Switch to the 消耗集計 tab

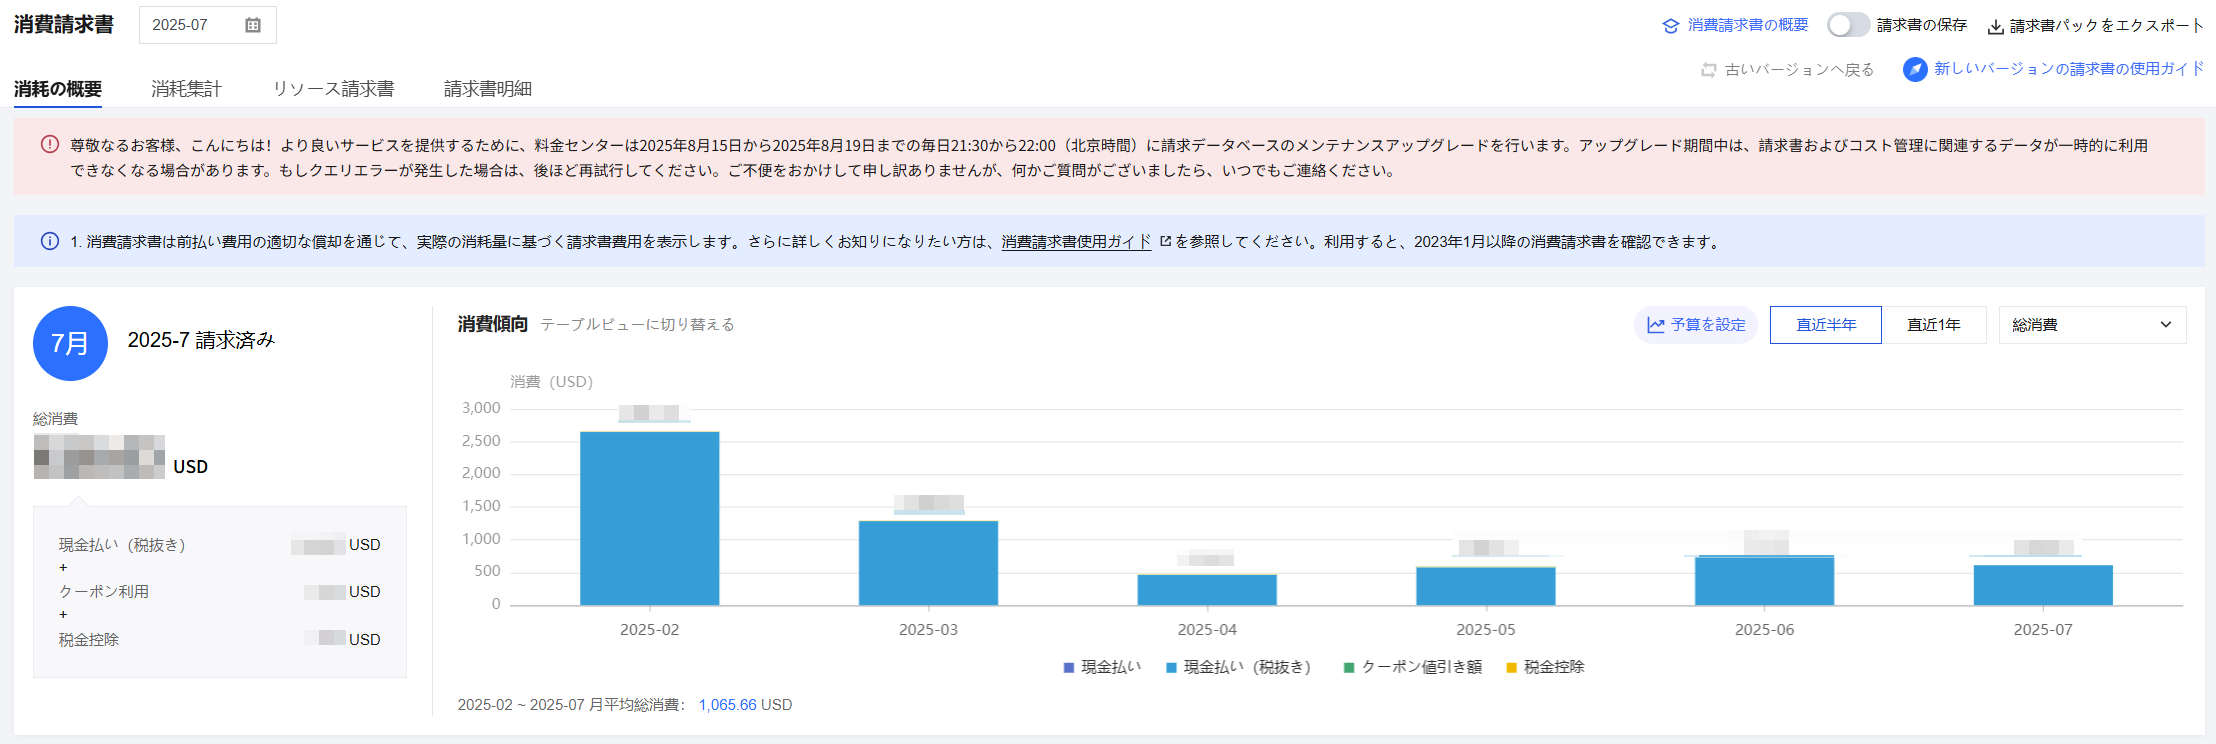(186, 89)
